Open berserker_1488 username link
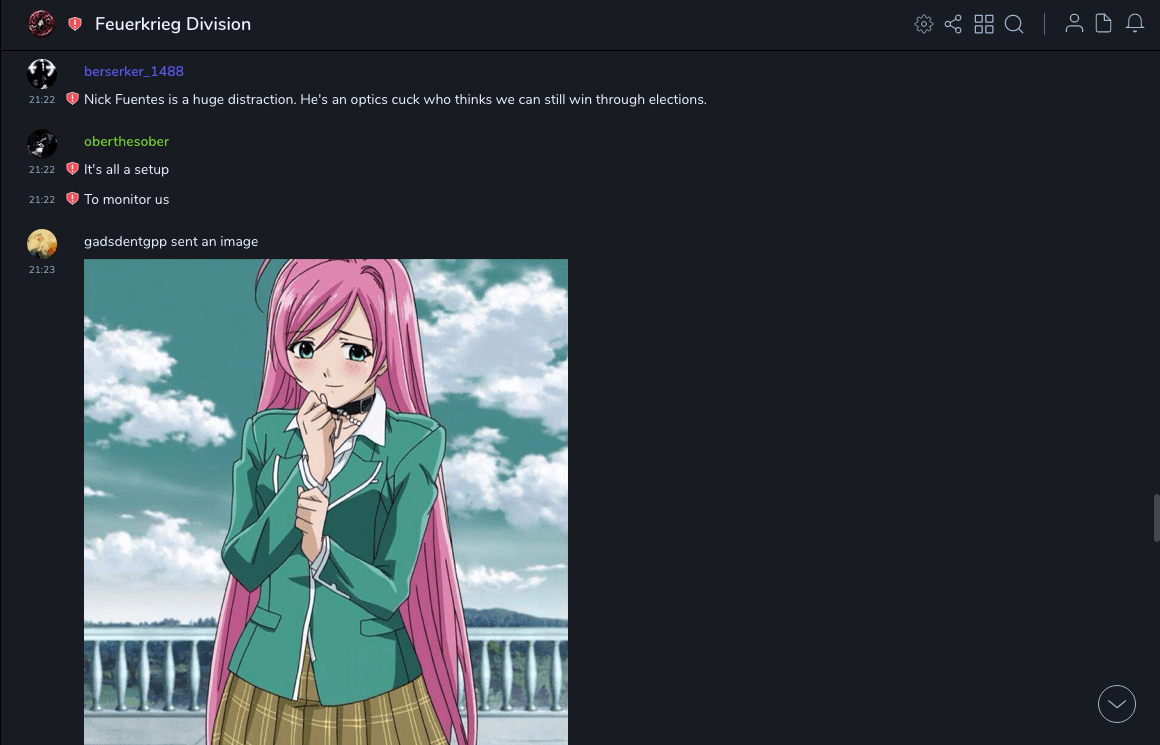This screenshot has height=745, width=1160. point(134,71)
